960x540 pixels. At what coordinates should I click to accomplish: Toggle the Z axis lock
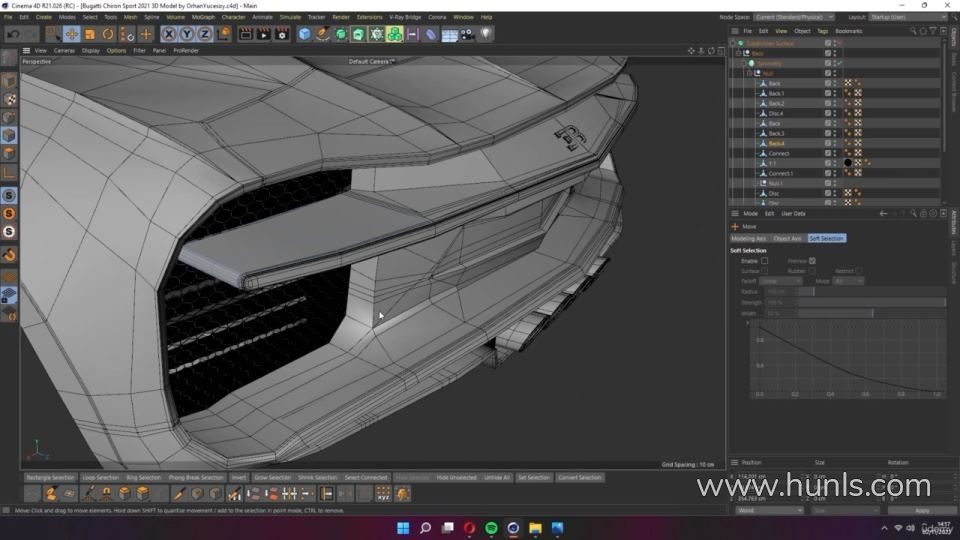click(x=205, y=34)
